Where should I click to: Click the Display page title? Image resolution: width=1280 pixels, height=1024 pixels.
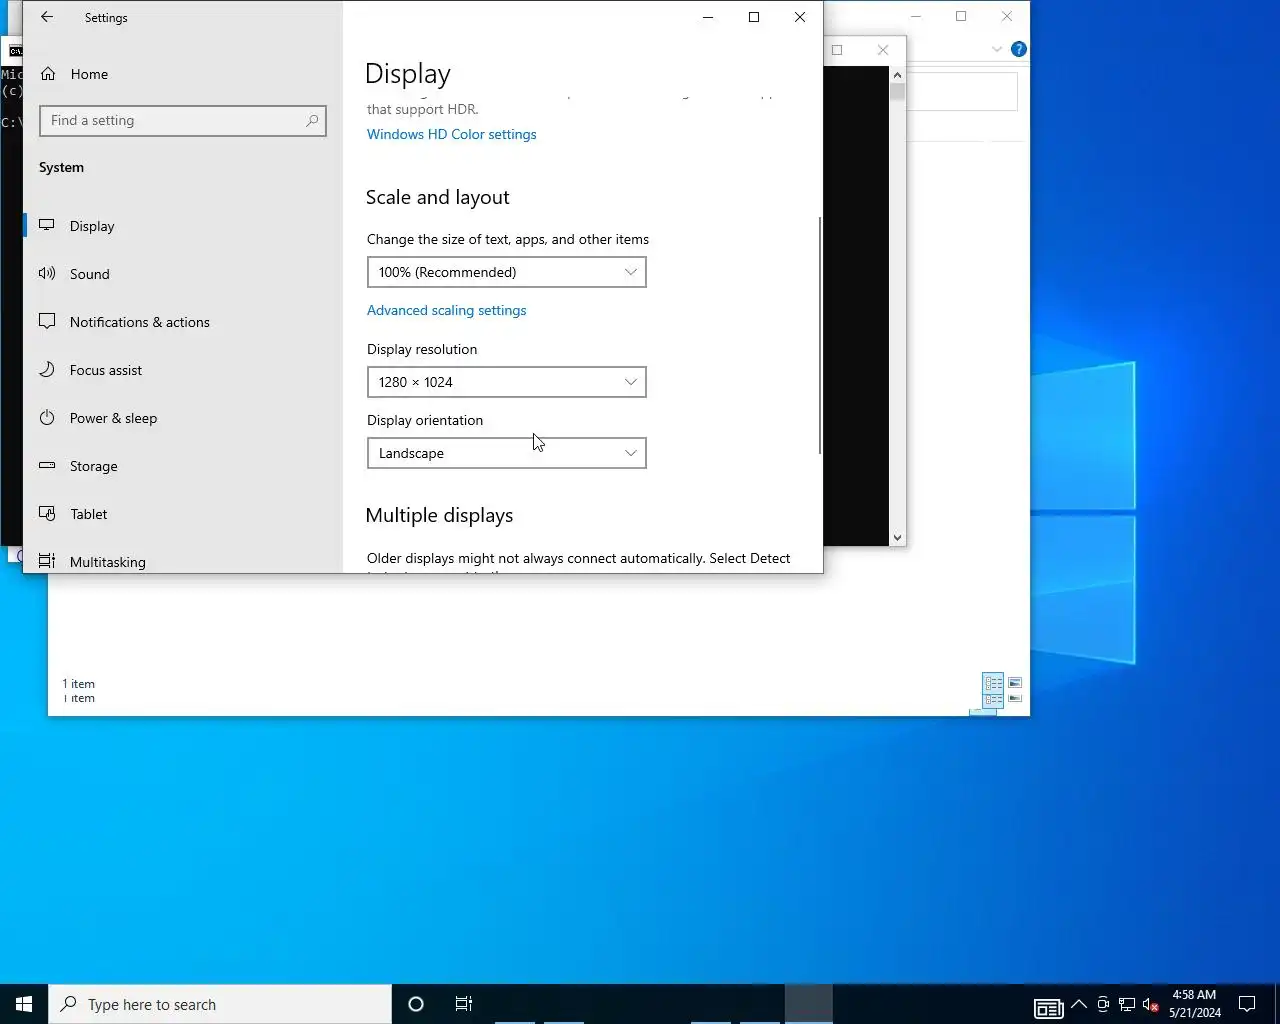point(408,73)
